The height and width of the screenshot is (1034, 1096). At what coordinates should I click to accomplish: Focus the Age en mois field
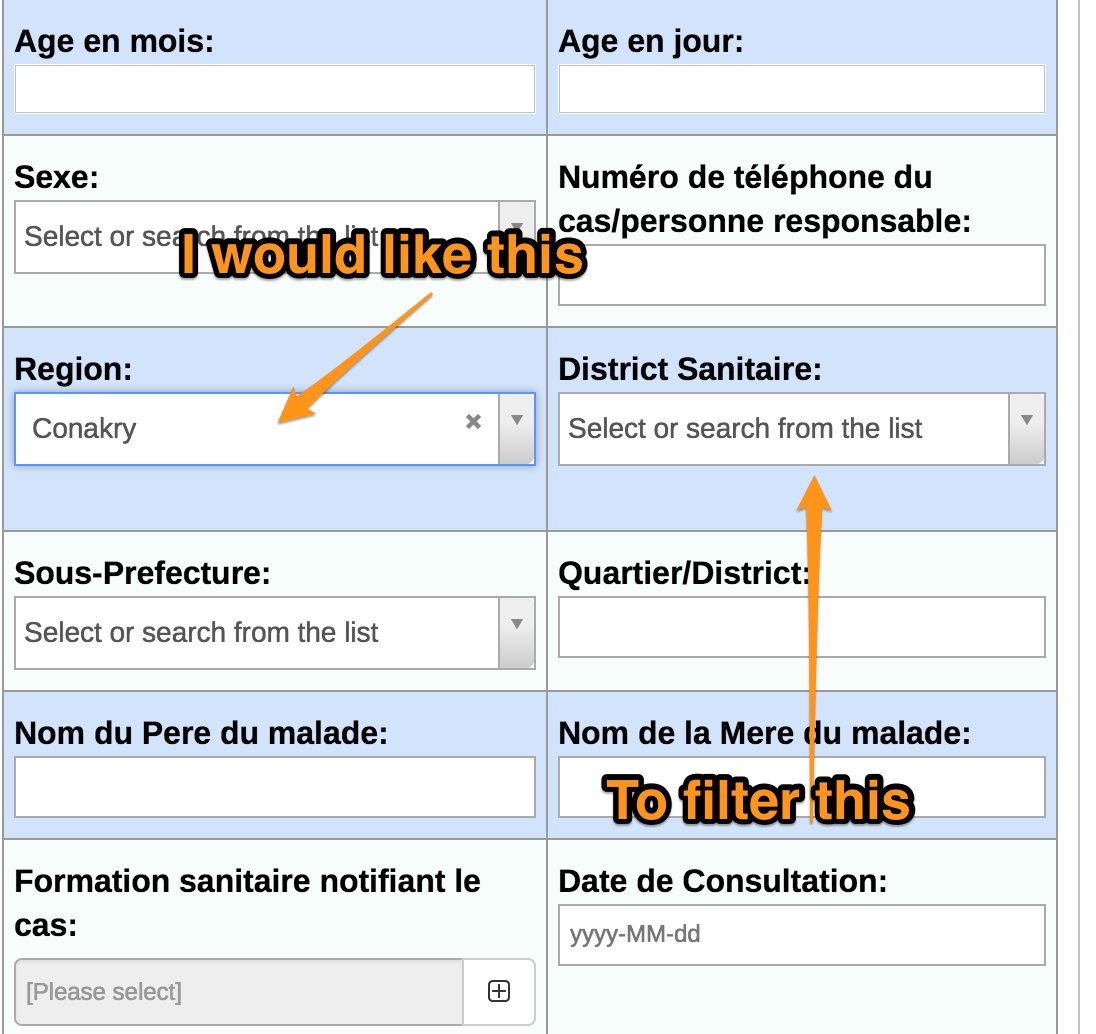tap(275, 89)
